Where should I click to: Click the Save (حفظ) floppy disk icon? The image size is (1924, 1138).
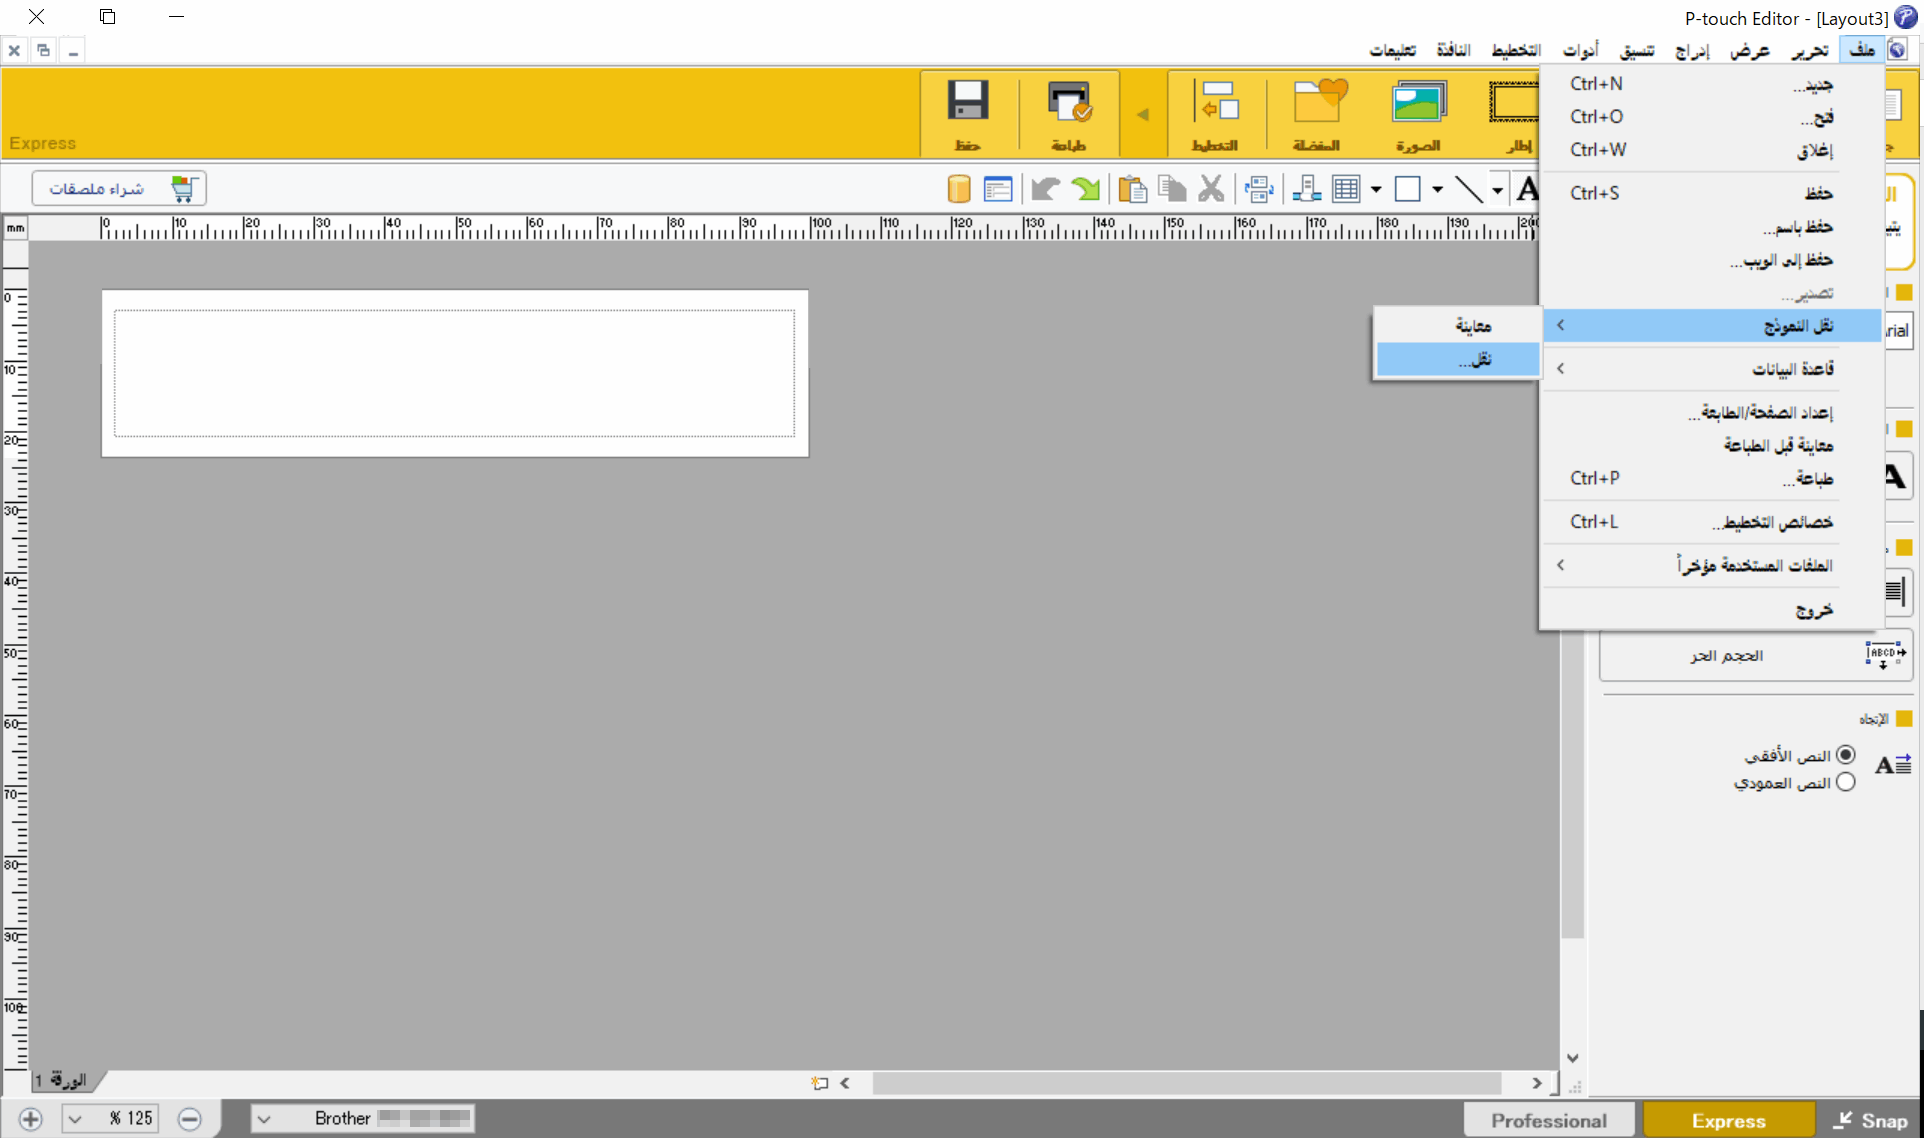967,112
